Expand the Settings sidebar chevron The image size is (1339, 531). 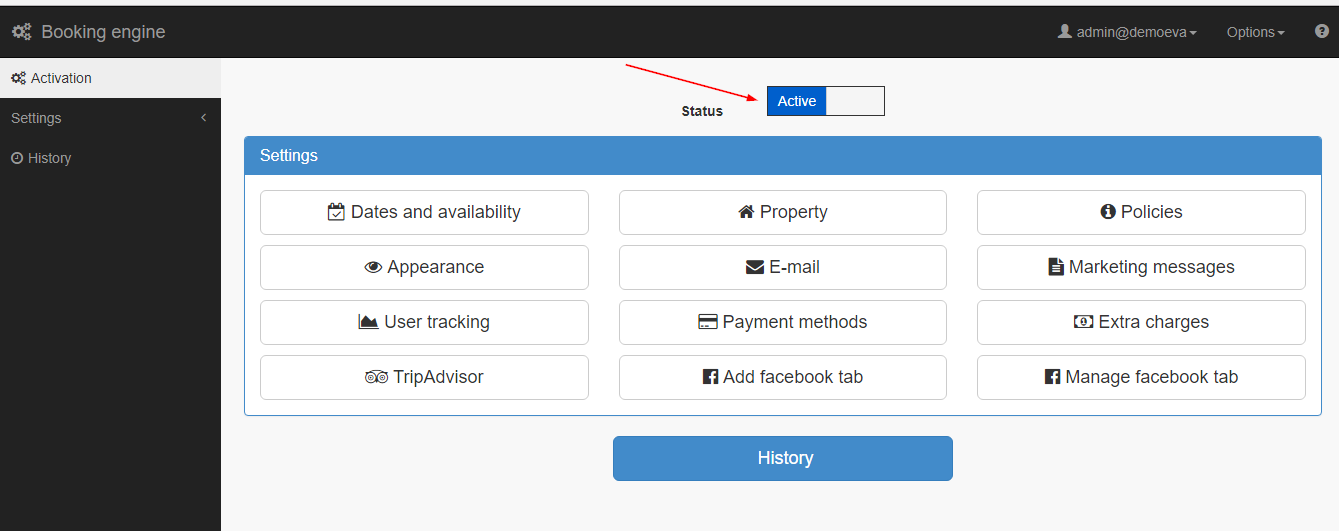(204, 118)
